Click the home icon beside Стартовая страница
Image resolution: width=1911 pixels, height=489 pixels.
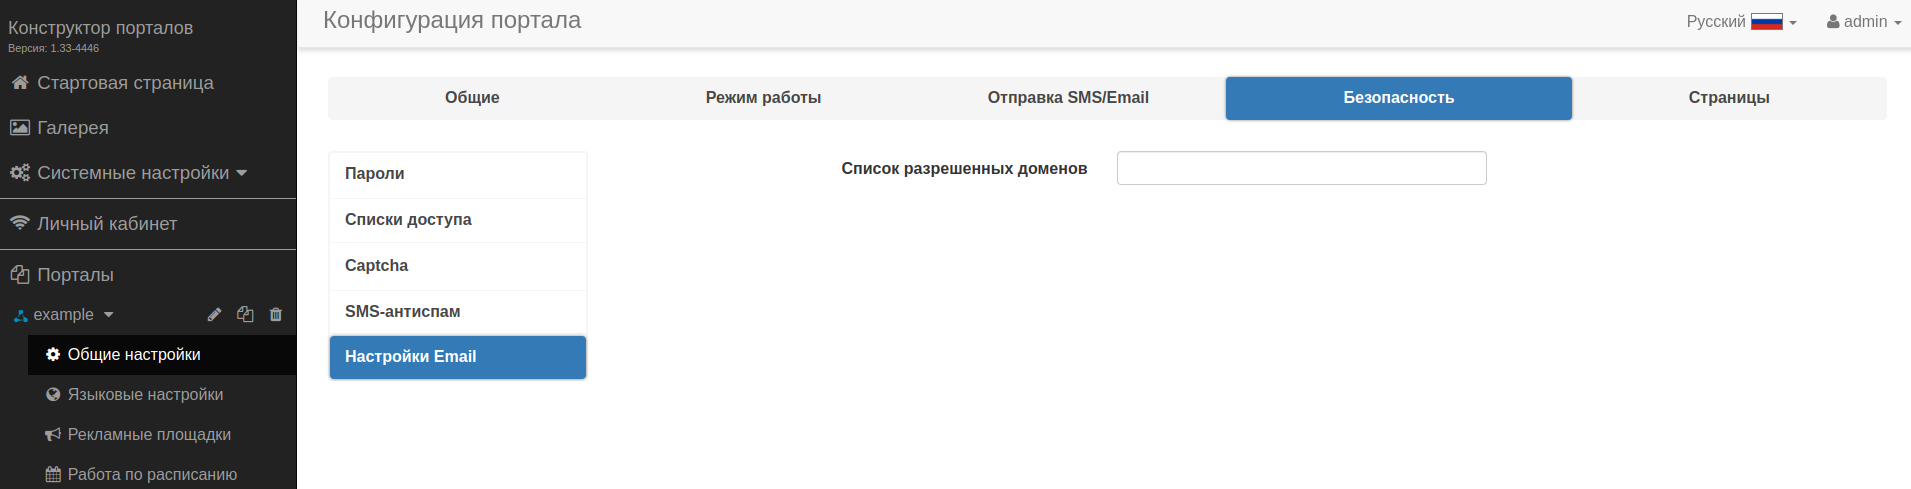pyautogui.click(x=19, y=83)
